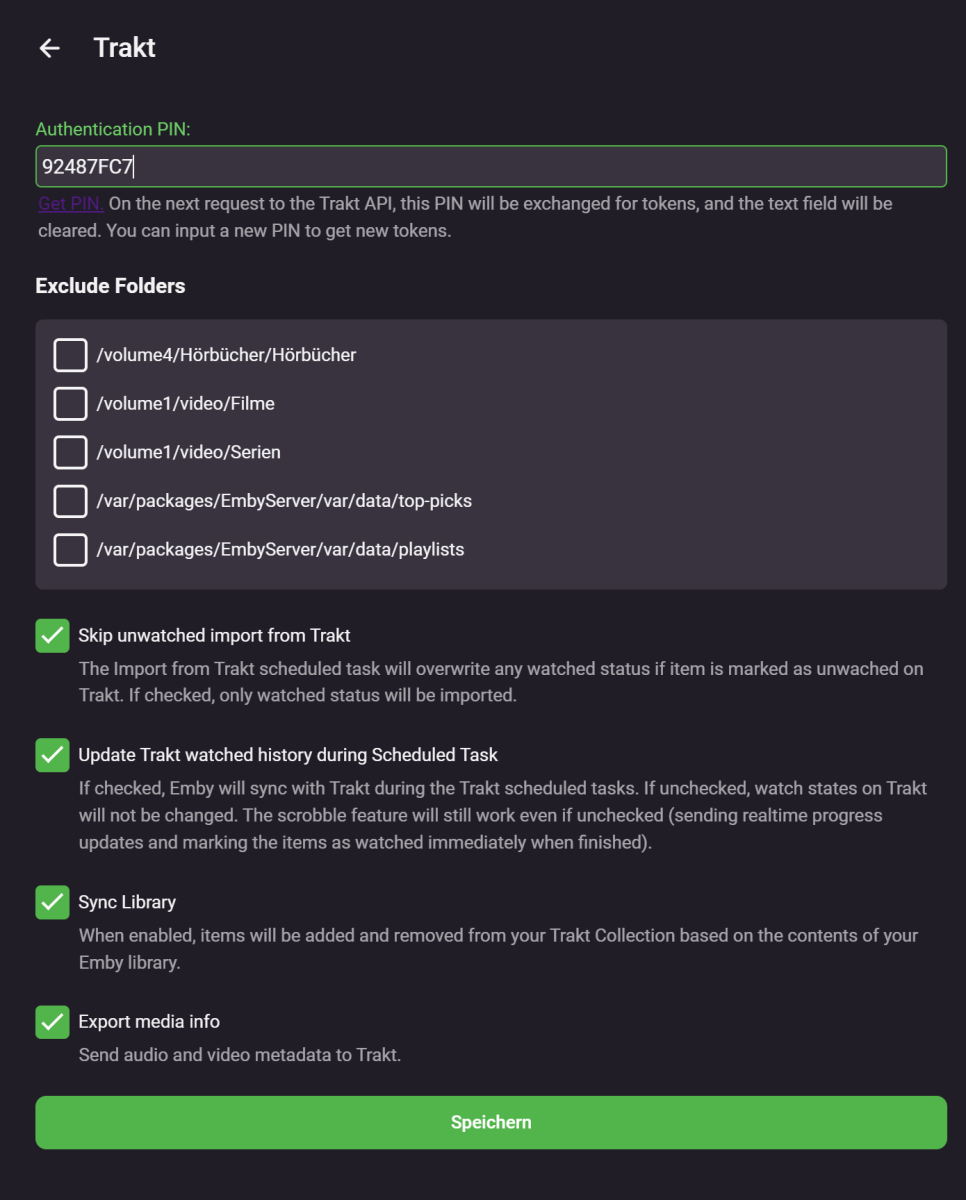Image resolution: width=966 pixels, height=1200 pixels.
Task: Open the Get PIN link
Action: pos(70,204)
